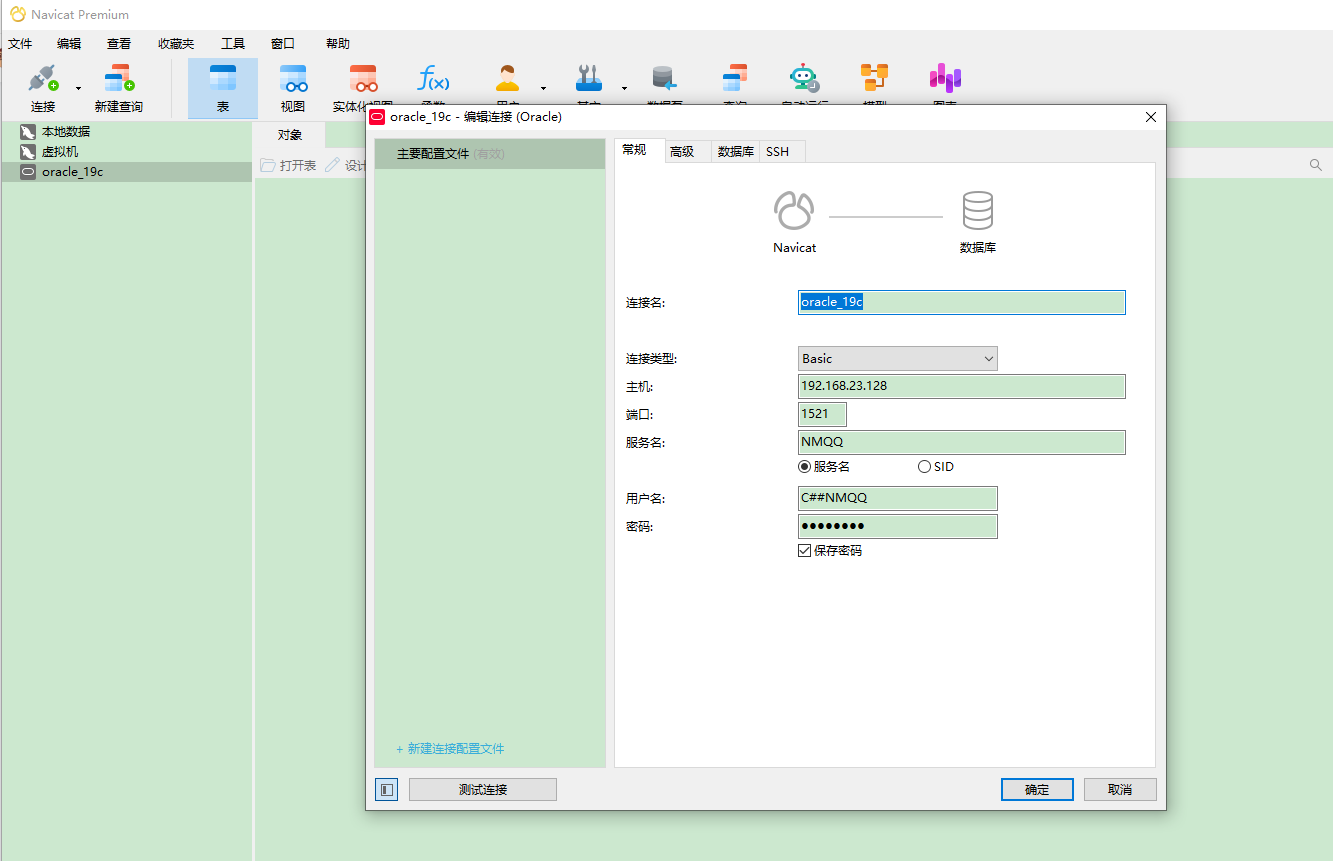Click the 测试连接 button

[483, 789]
